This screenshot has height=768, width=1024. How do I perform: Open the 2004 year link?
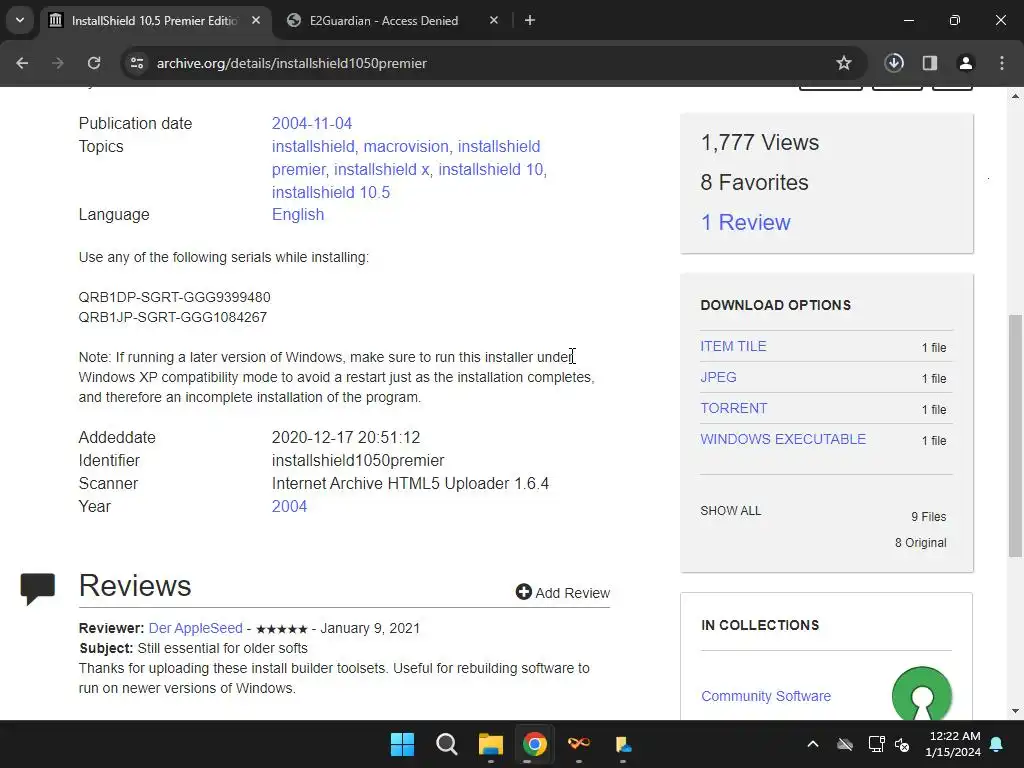click(289, 506)
